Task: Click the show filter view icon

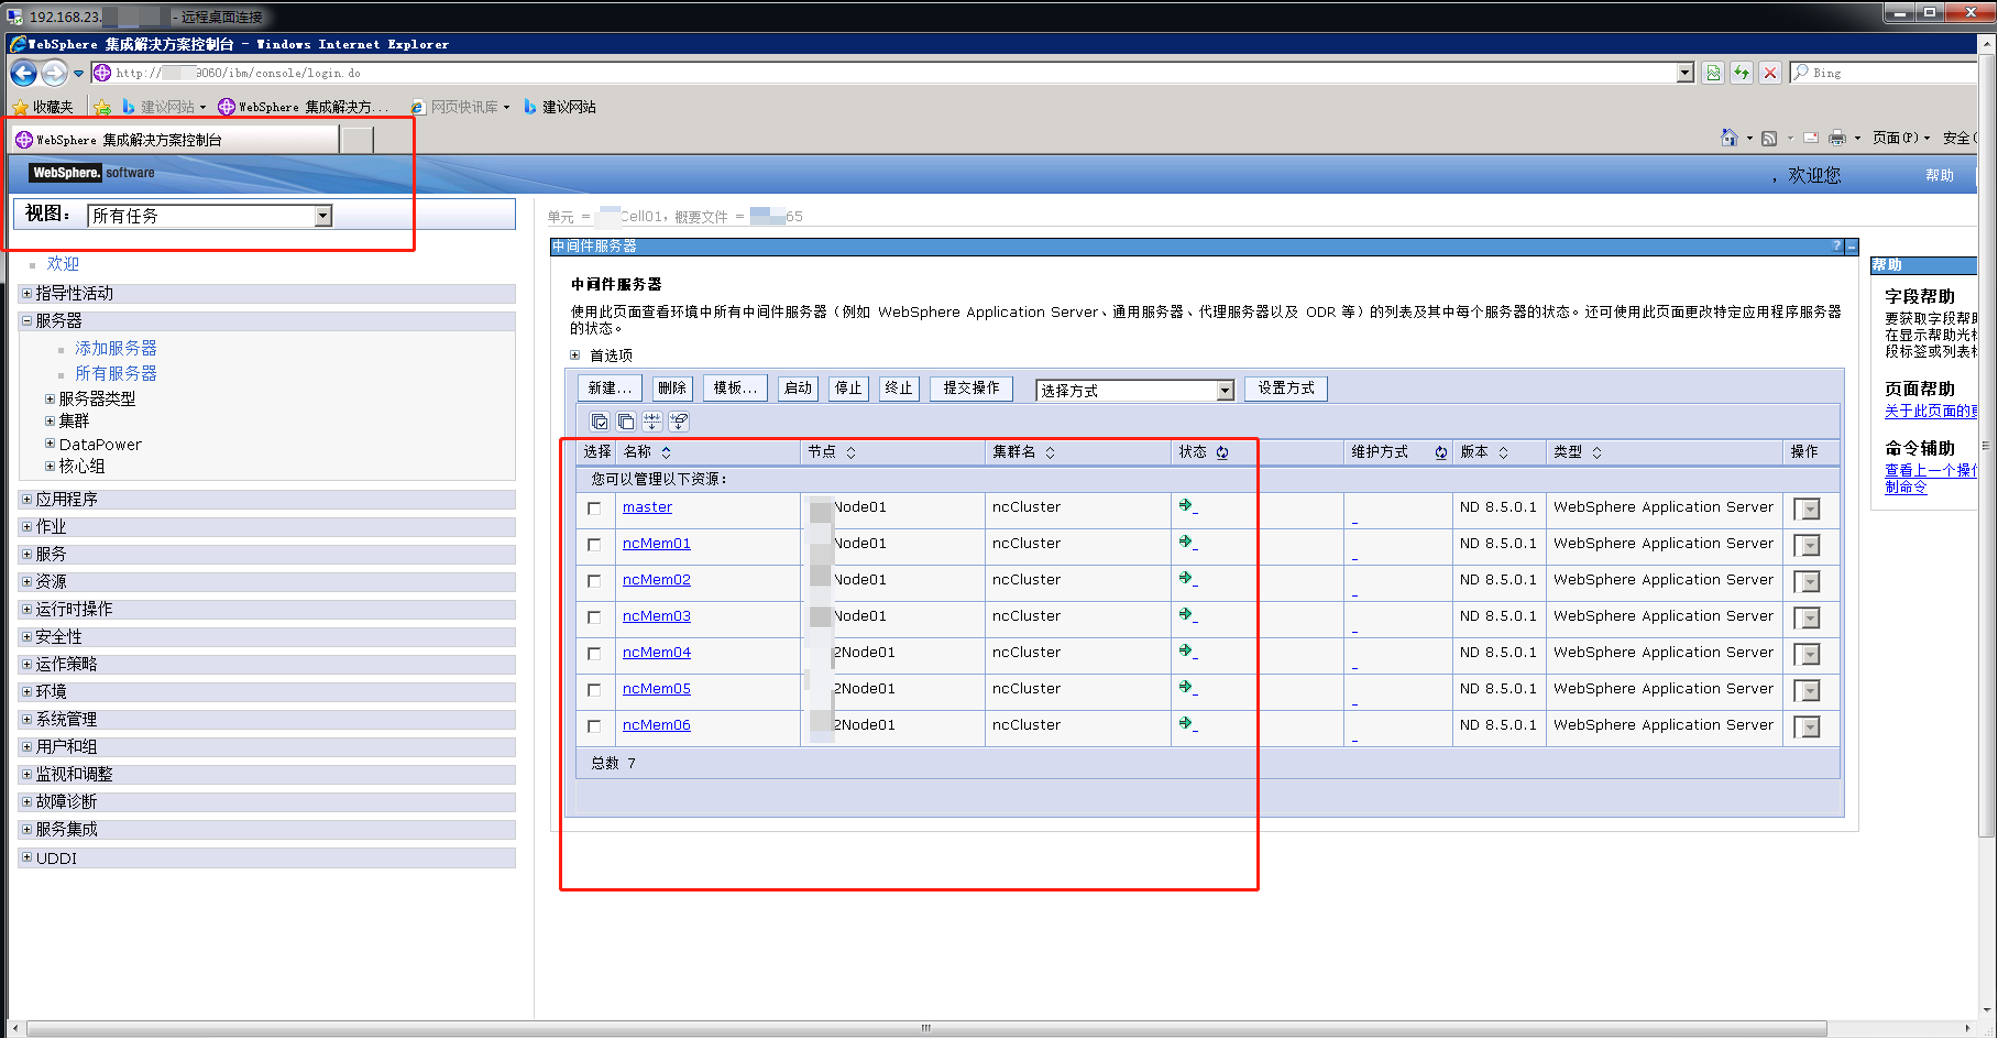Action: click(652, 422)
